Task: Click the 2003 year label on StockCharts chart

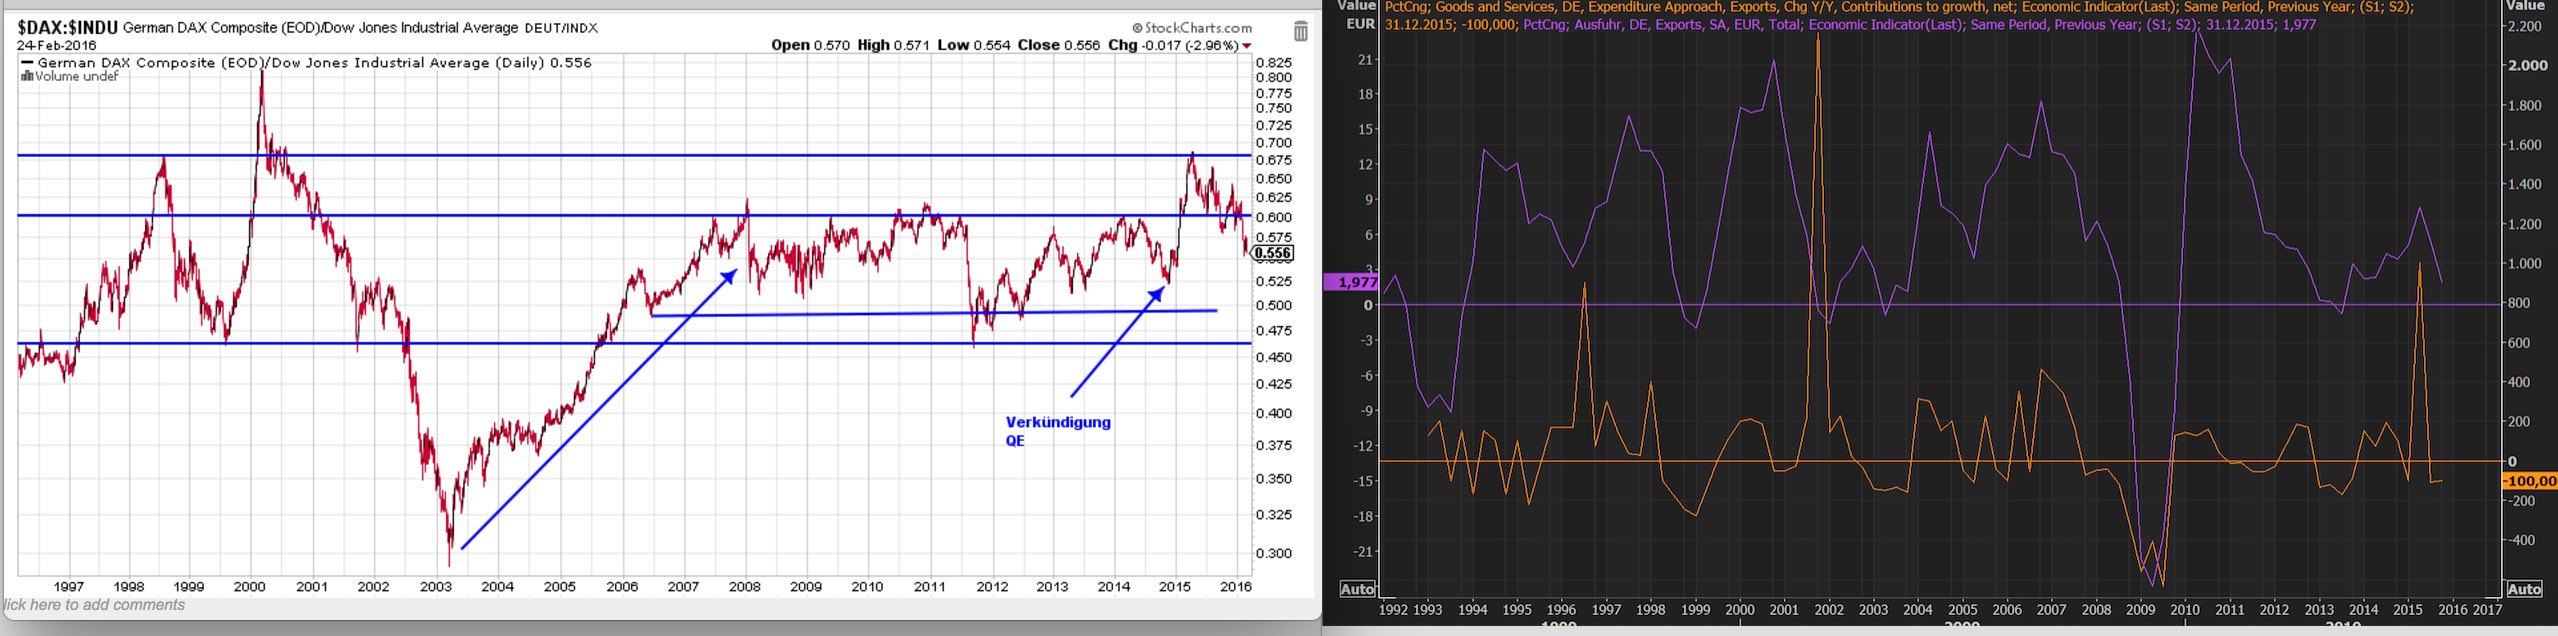Action: [436, 587]
